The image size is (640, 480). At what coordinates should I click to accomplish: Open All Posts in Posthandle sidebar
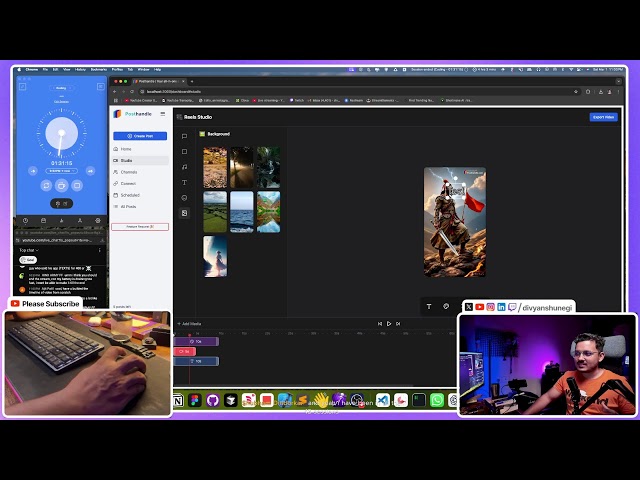coord(141,207)
